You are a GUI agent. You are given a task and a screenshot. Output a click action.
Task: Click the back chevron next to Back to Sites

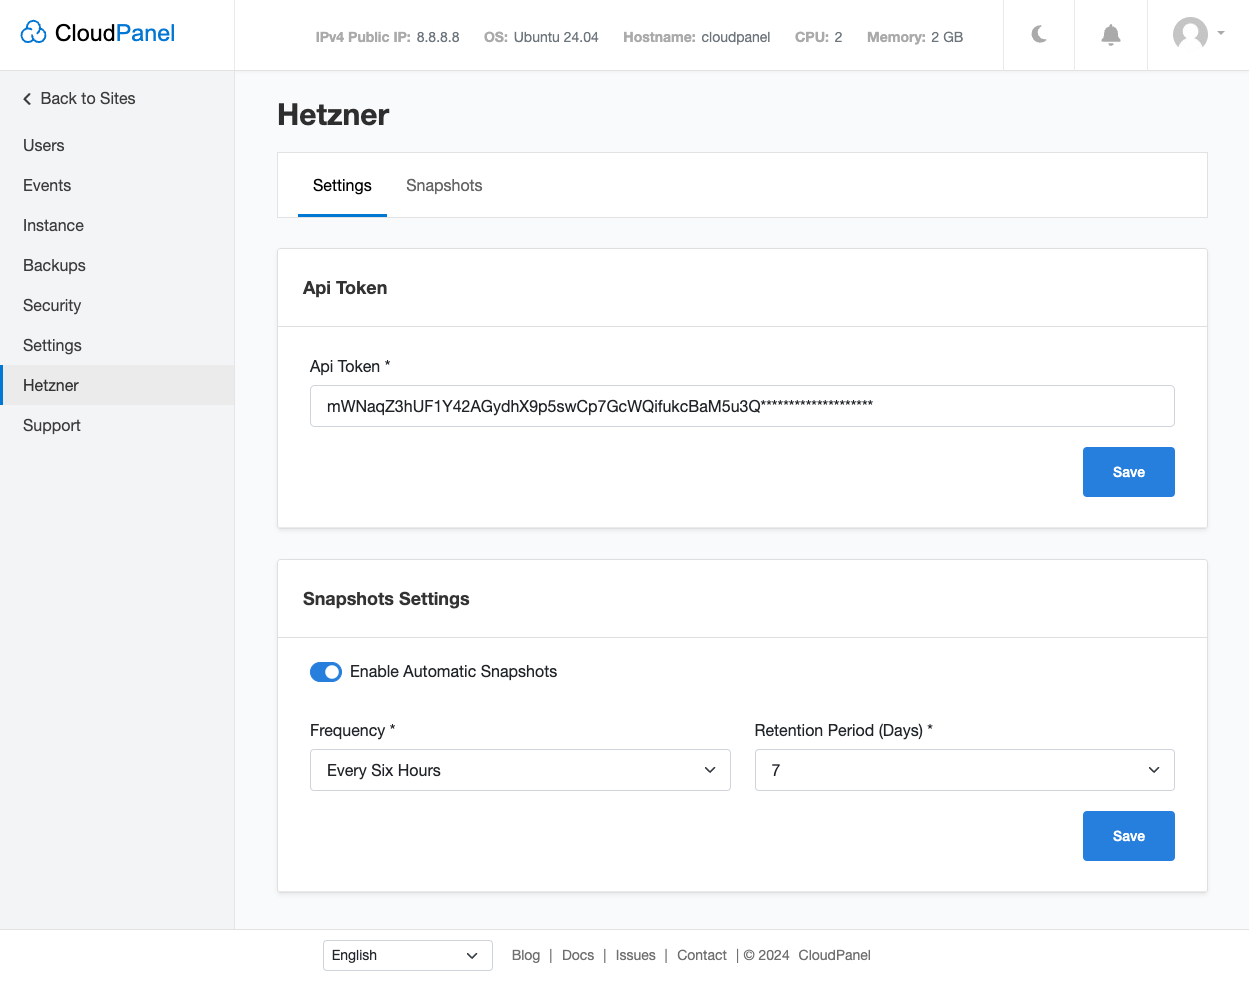(26, 98)
